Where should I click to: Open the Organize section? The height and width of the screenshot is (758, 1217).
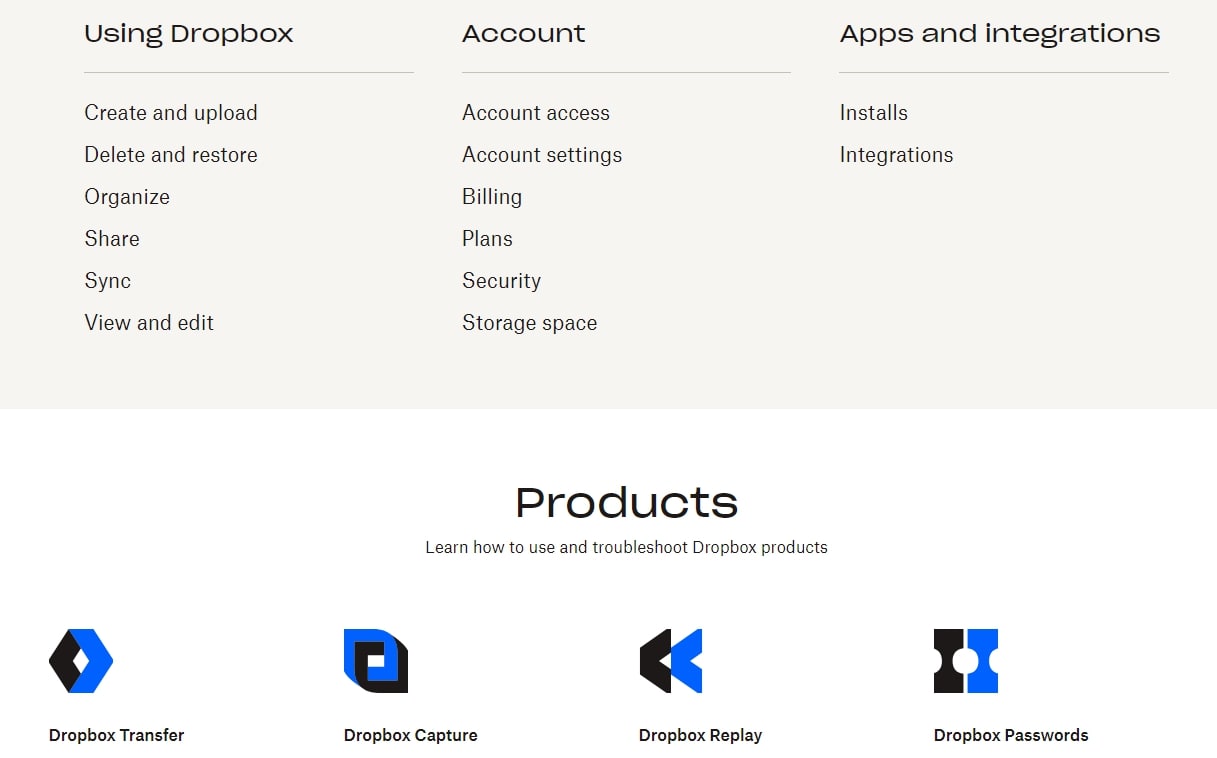(127, 197)
